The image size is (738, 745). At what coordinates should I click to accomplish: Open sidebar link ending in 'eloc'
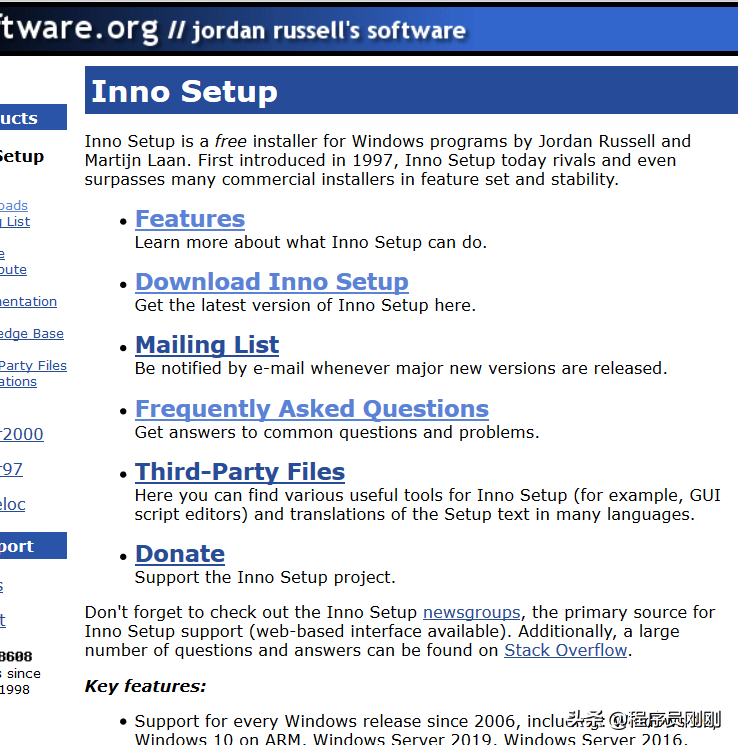pos(13,505)
